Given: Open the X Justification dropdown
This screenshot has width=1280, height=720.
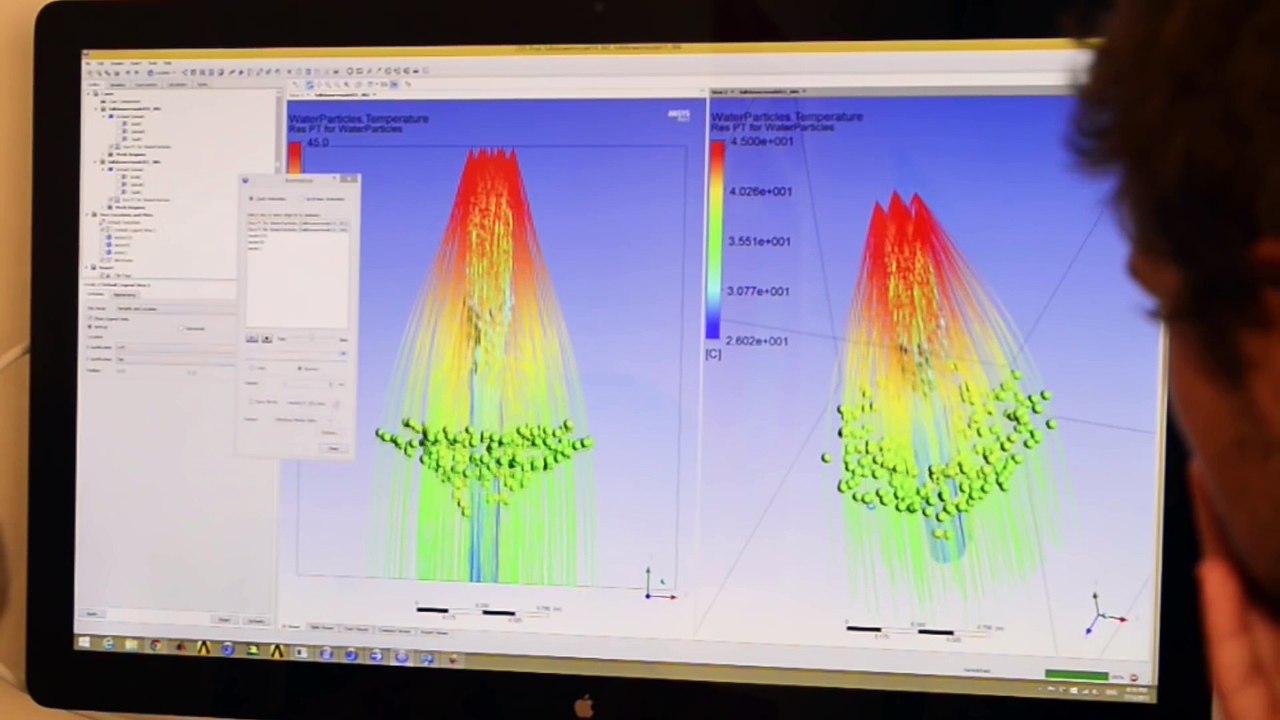Looking at the screenshot, I should tap(175, 346).
